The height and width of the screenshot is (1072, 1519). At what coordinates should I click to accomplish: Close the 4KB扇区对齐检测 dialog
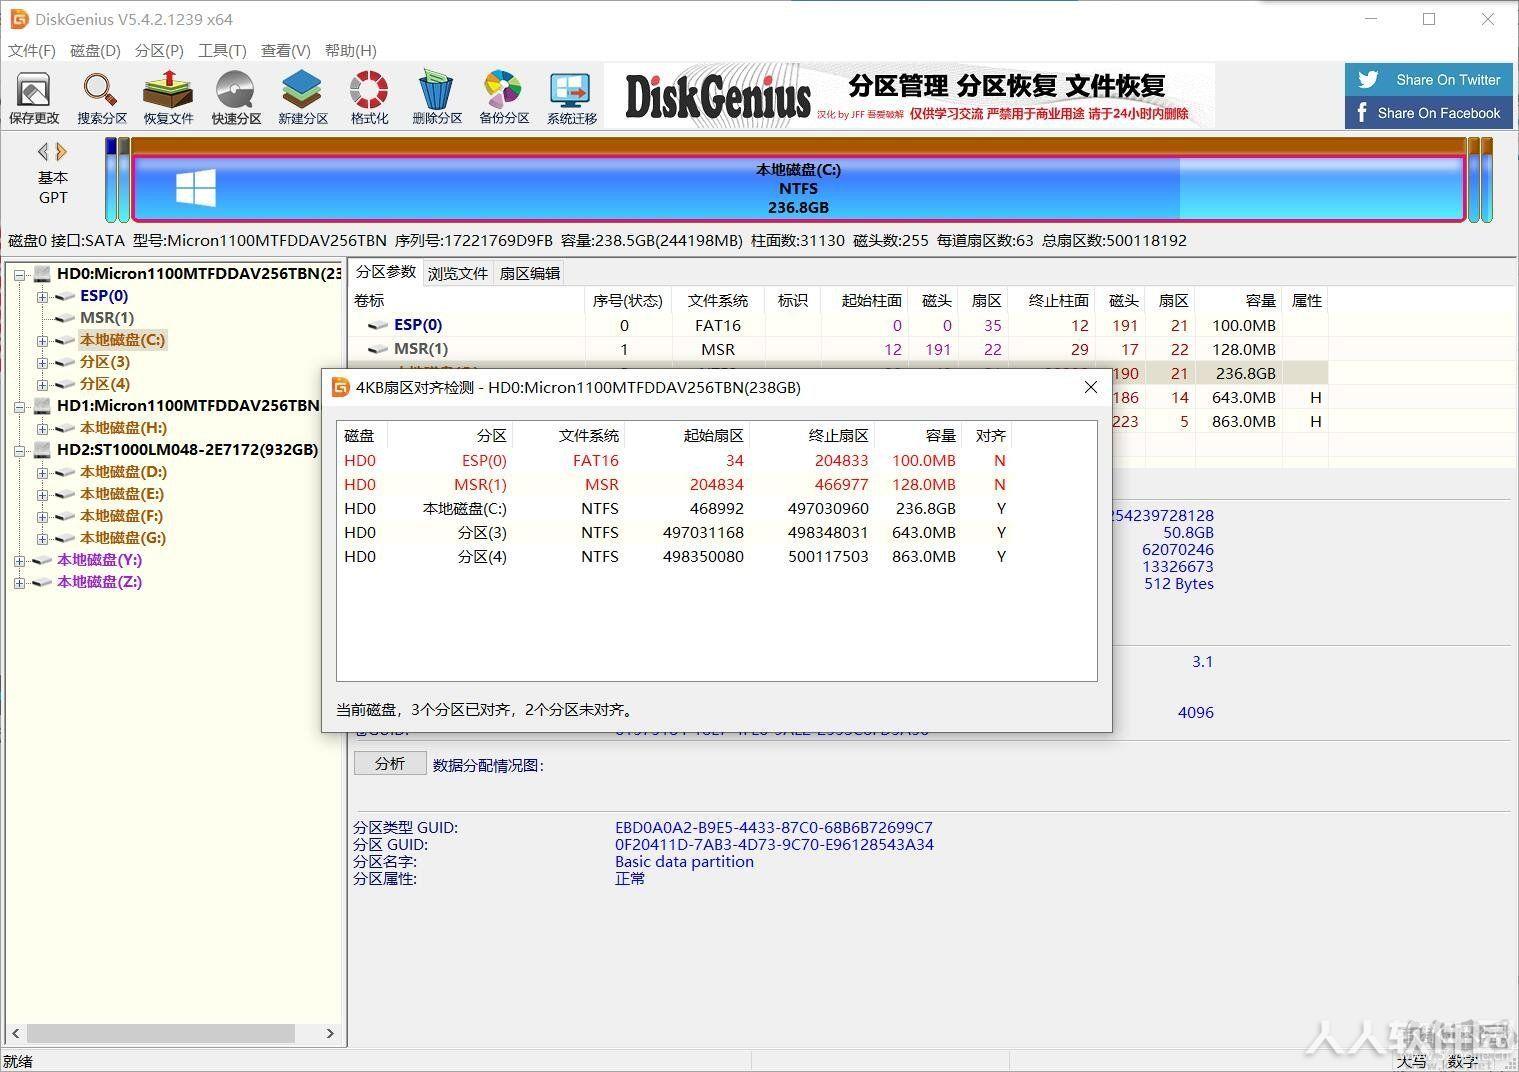(x=1091, y=387)
